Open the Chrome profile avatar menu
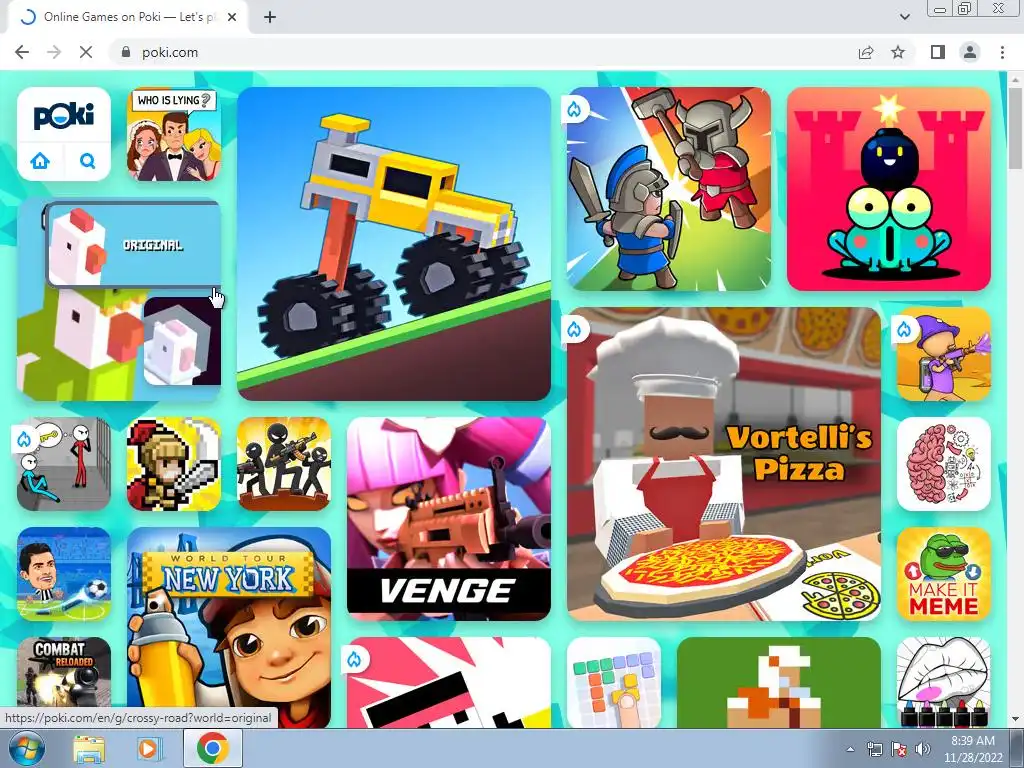 (x=970, y=52)
